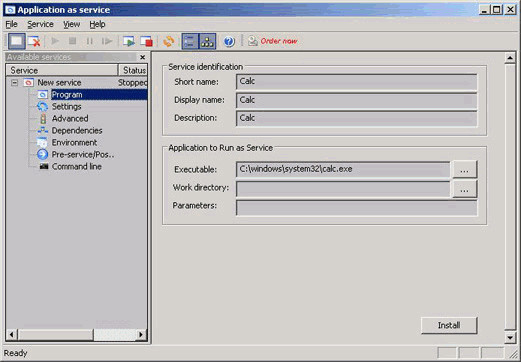Click the run application toolbar icon with green arrow

coord(129,41)
